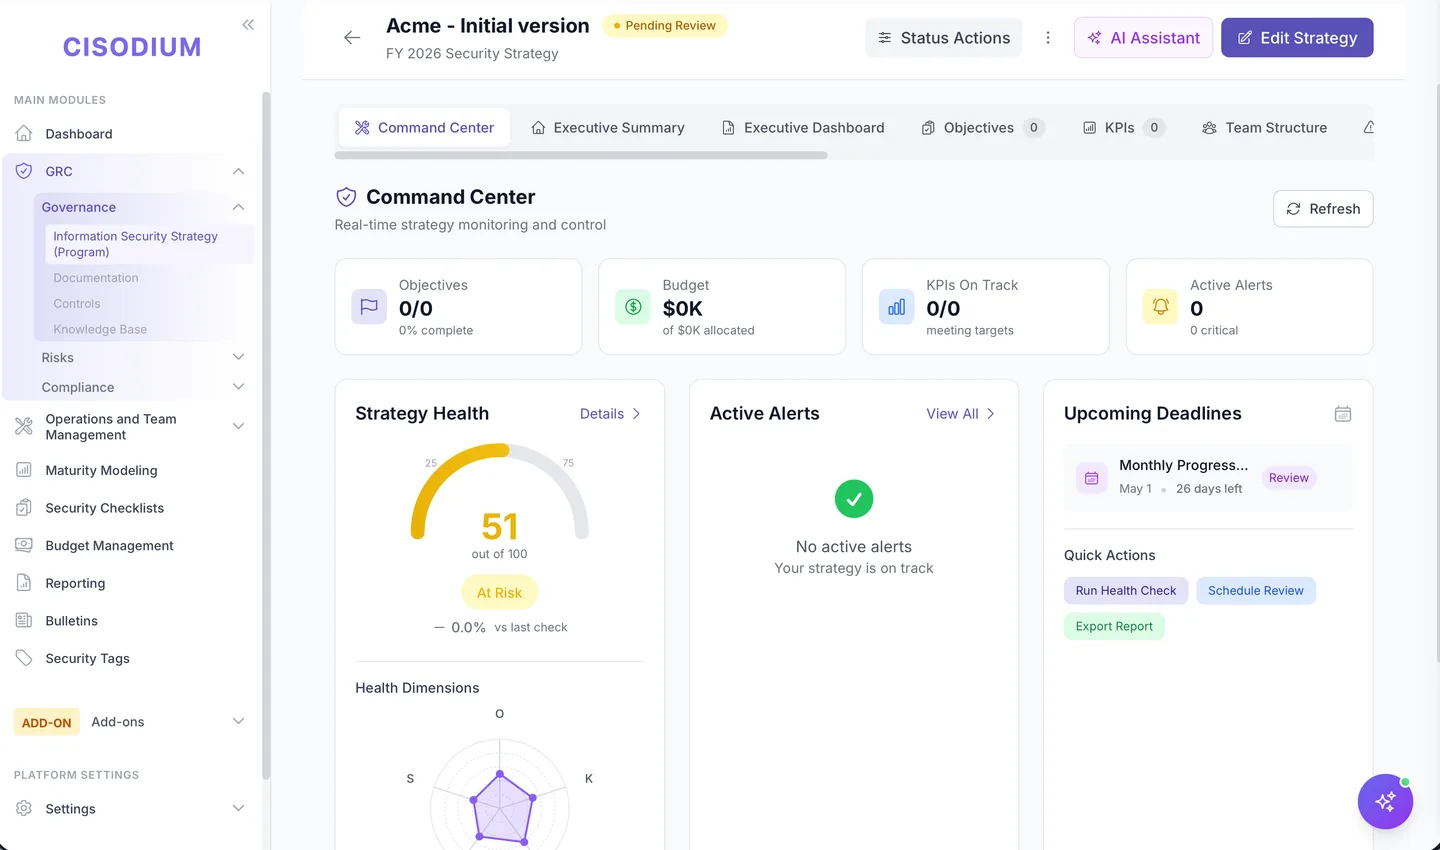The width and height of the screenshot is (1440, 850).
Task: Click the Budget dollar icon
Action: pyautogui.click(x=633, y=307)
